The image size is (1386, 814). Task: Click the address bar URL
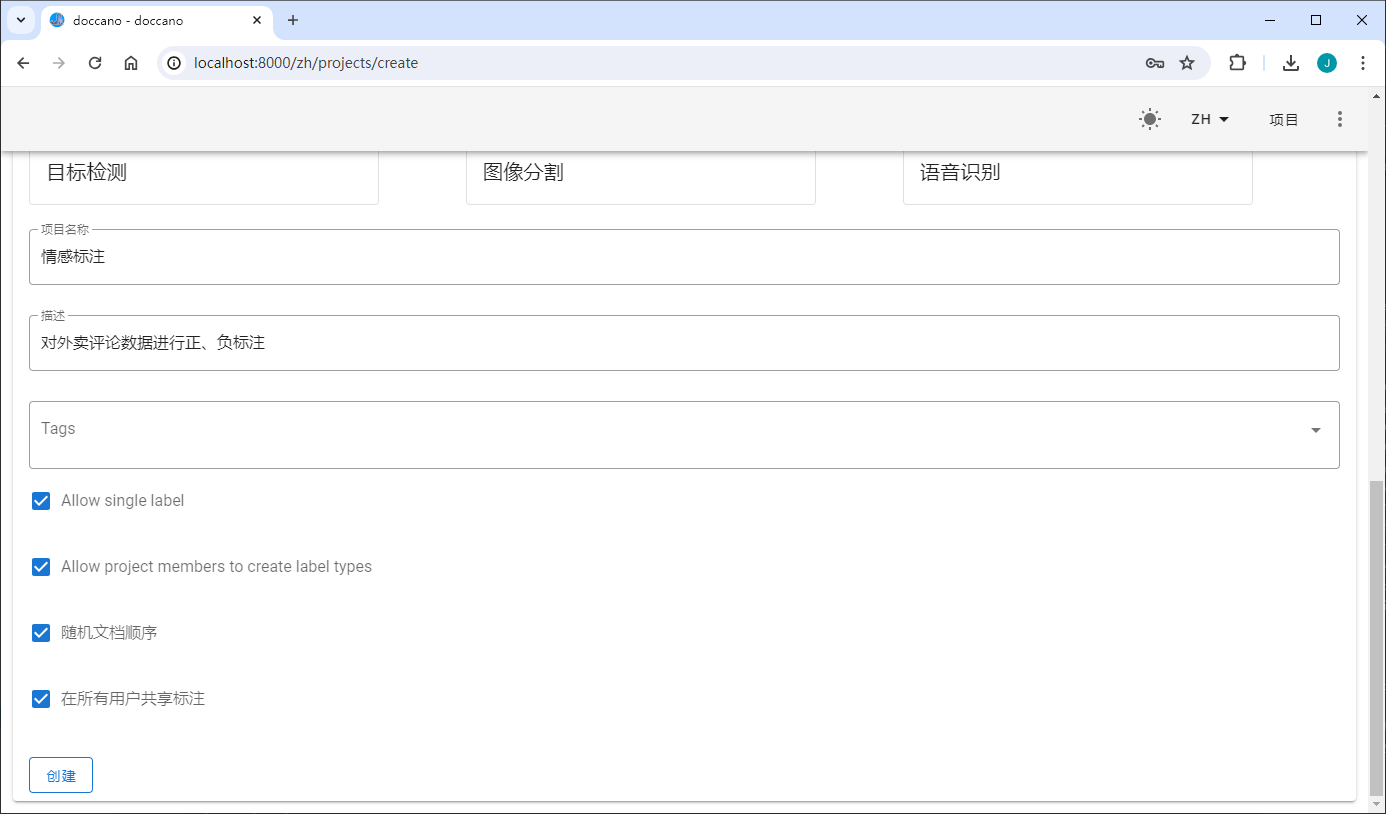(306, 63)
